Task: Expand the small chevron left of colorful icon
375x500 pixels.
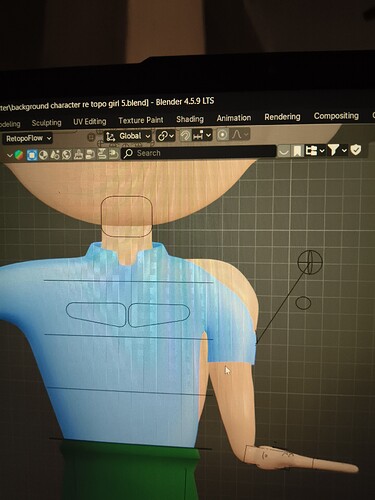Action: click(10, 156)
